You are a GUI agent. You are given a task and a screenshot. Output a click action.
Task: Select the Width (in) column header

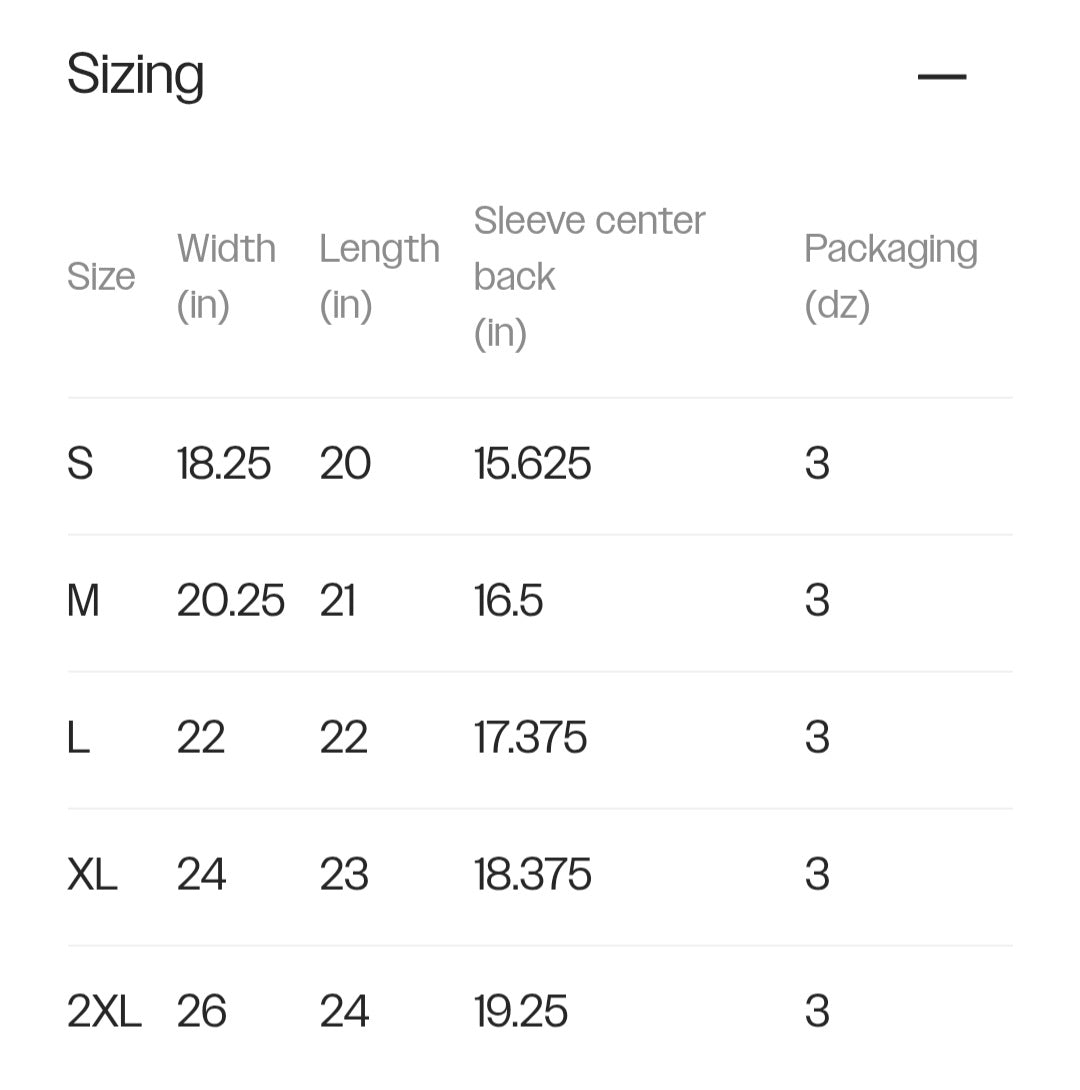tap(226, 277)
